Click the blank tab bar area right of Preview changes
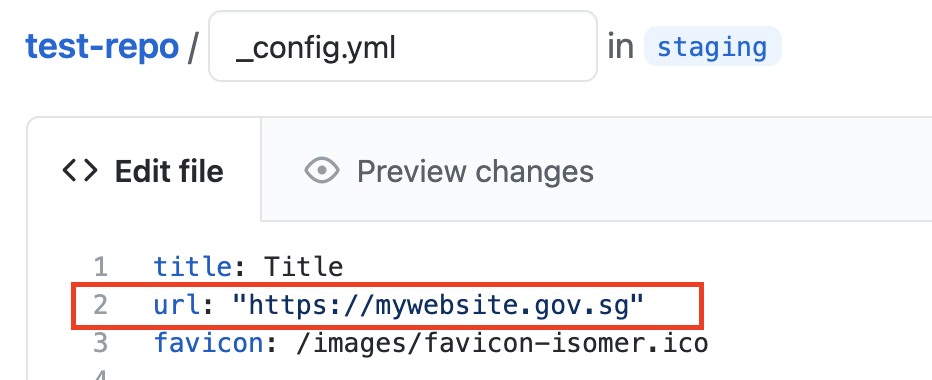This screenshot has height=380, width=932. pos(761,169)
